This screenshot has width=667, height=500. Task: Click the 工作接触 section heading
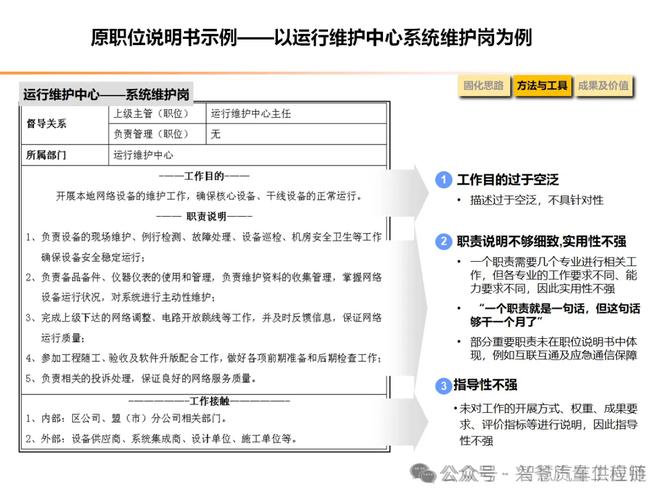tap(209, 401)
